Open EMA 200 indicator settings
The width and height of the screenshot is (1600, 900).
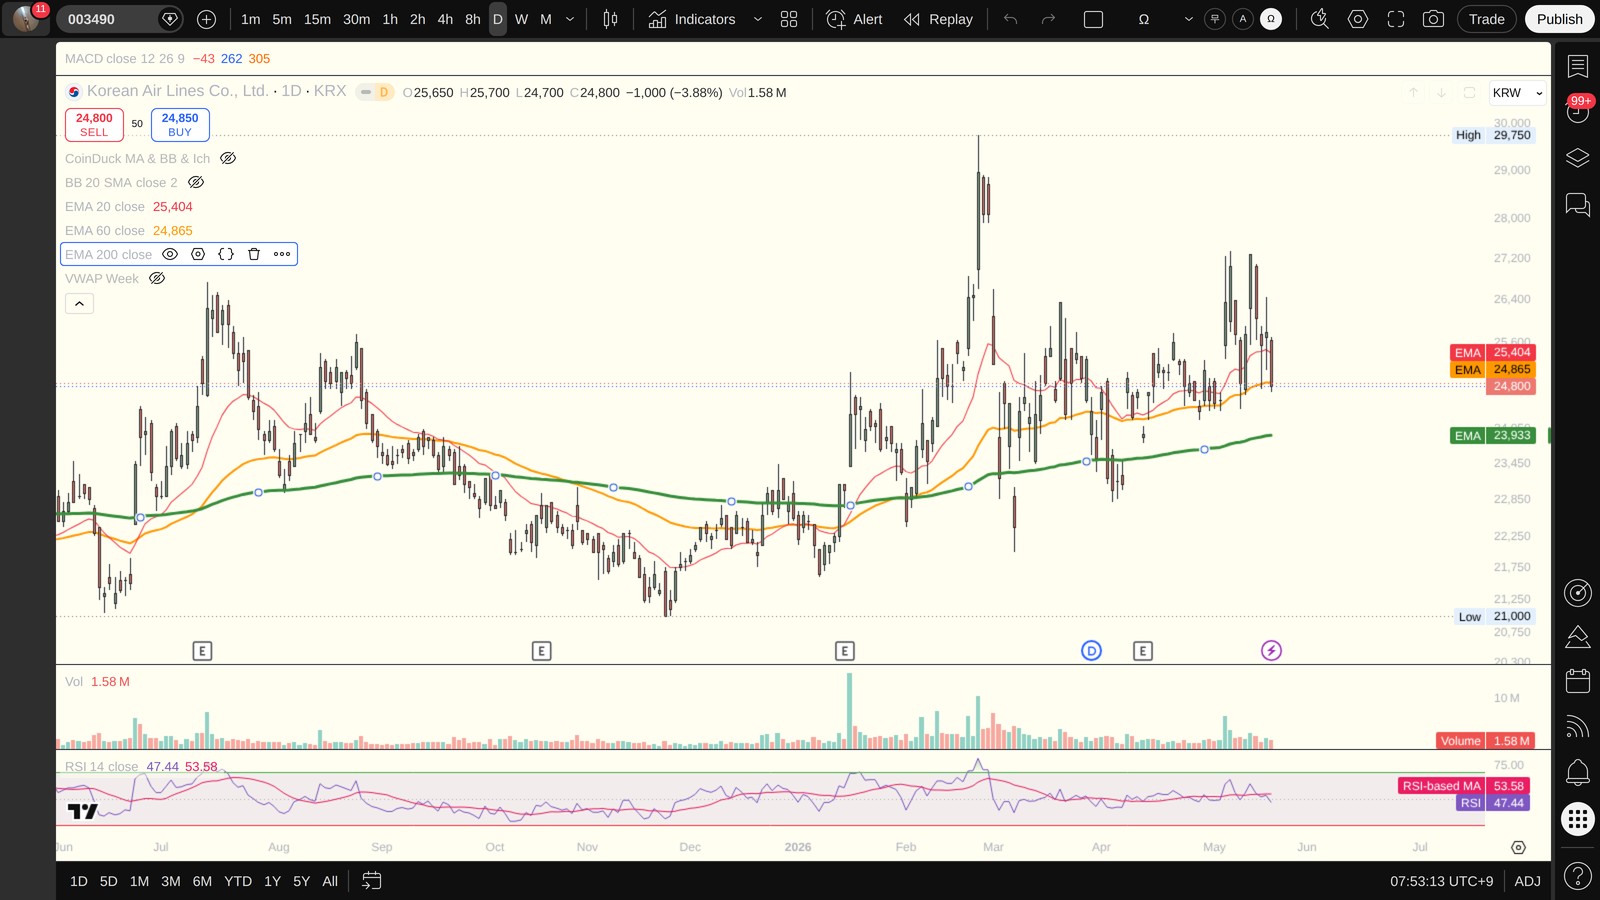tap(198, 254)
